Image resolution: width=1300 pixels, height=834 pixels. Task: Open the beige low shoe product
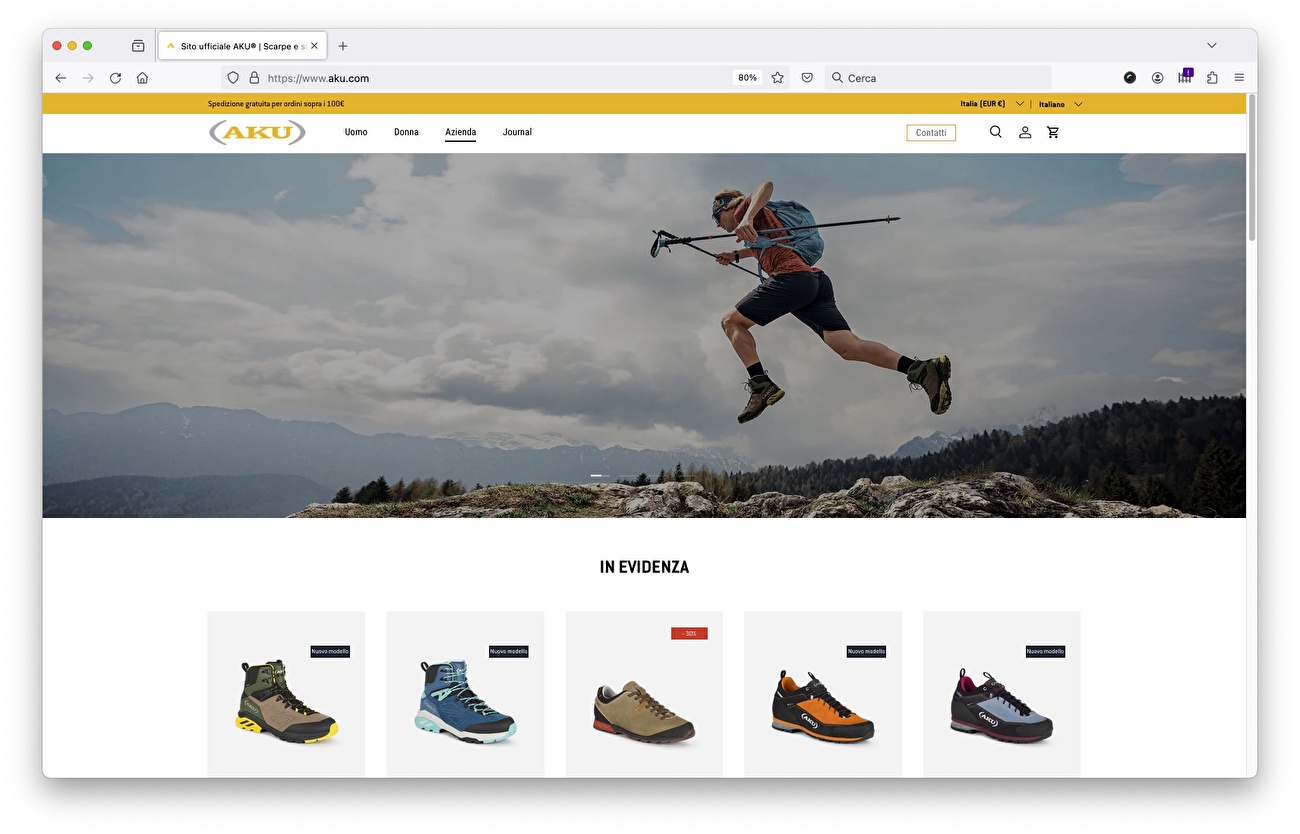pos(644,694)
